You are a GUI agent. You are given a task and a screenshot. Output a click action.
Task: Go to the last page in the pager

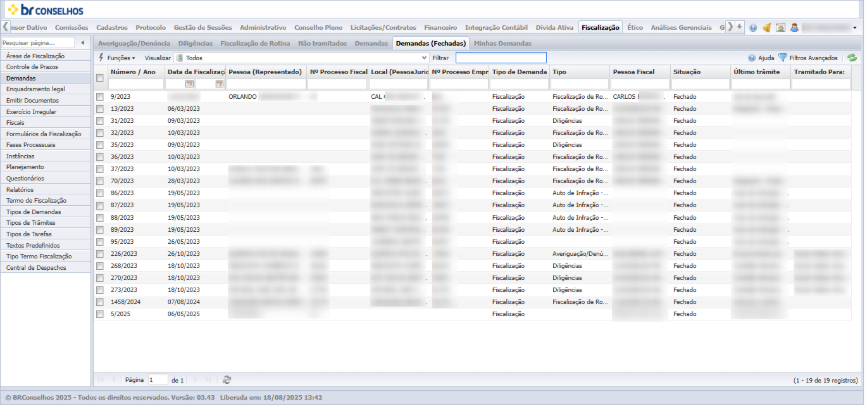[x=208, y=380]
